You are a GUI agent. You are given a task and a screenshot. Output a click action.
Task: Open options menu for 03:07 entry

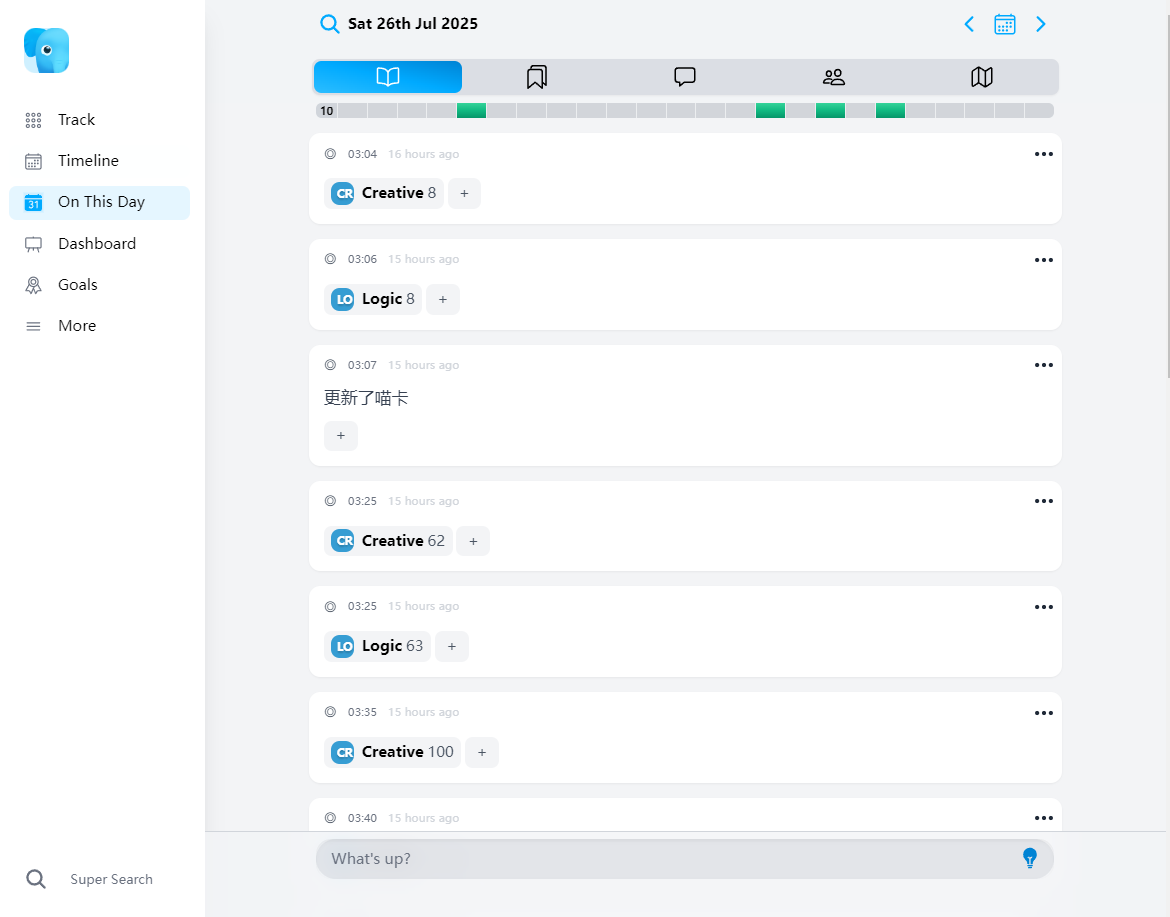[x=1043, y=366]
